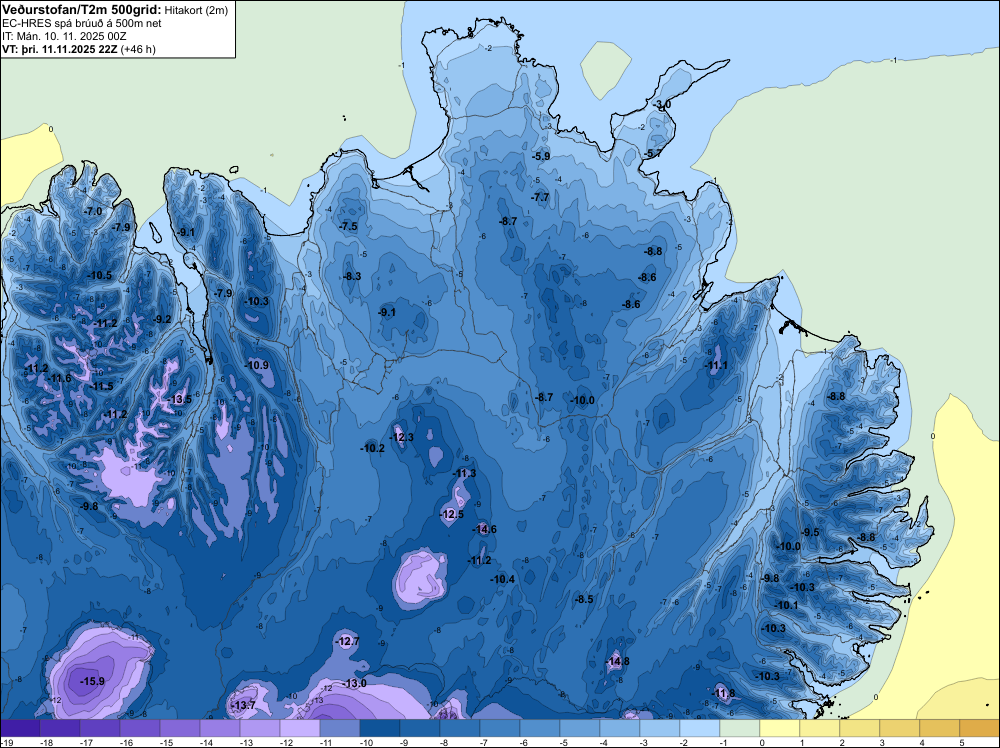Click the legend tick label -18
The image size is (1000, 748).
(x=46, y=743)
